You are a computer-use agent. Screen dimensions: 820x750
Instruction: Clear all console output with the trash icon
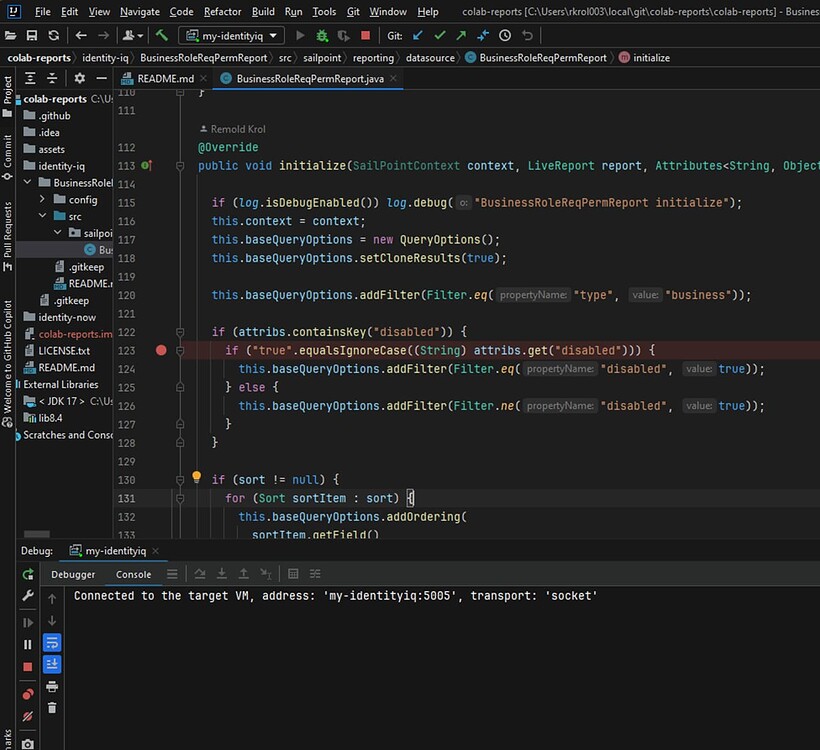tap(52, 707)
